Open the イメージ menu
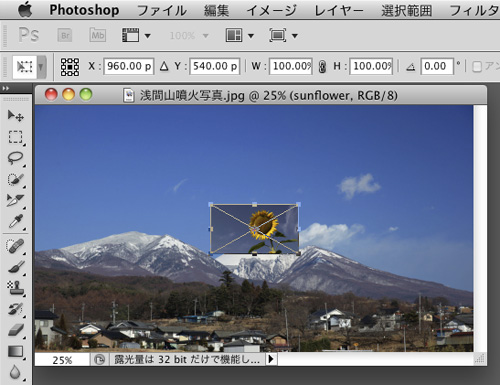The height and width of the screenshot is (385, 500). click(x=271, y=10)
